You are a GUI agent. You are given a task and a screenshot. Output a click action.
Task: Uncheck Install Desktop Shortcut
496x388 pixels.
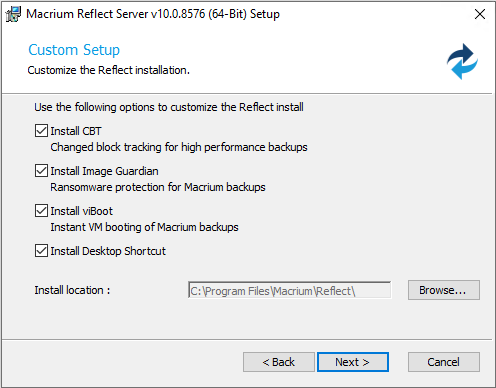[x=41, y=251]
